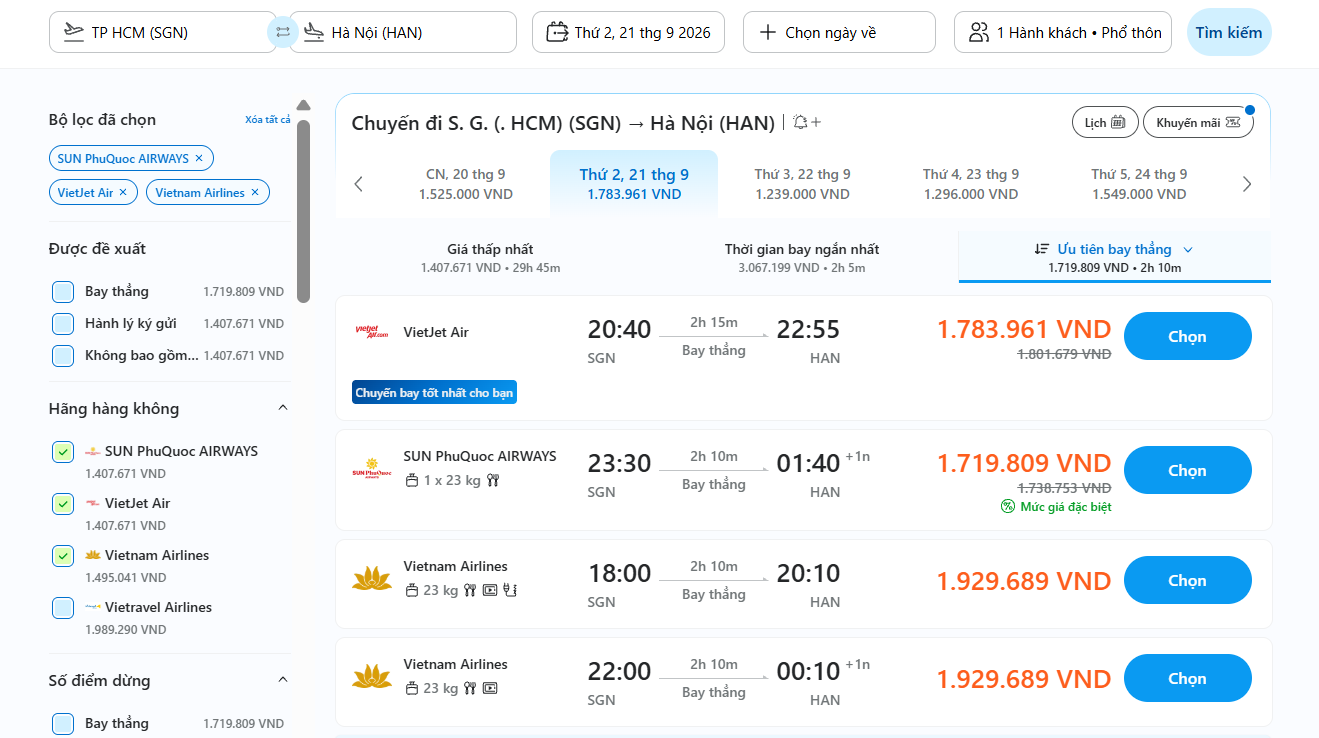Click sidebar scrollbar up arrow

pos(303,105)
